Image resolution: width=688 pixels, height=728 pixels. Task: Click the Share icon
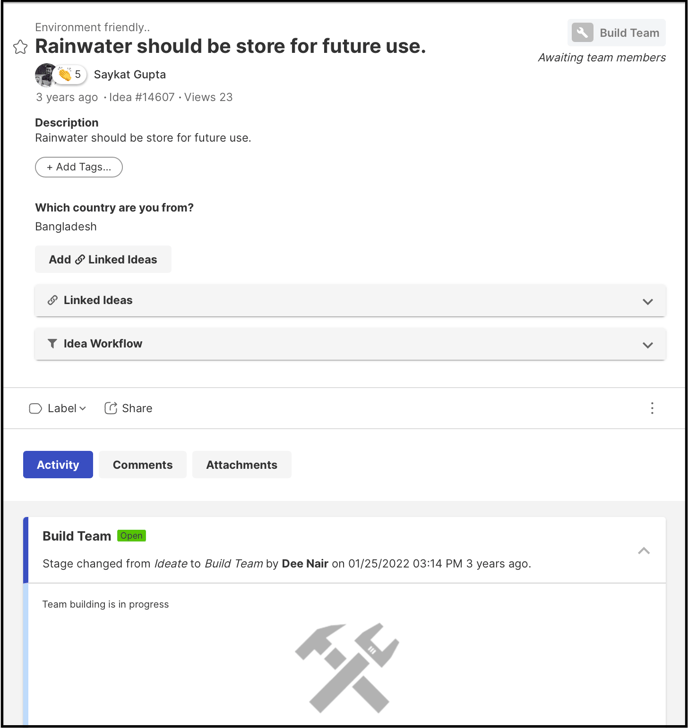point(110,408)
